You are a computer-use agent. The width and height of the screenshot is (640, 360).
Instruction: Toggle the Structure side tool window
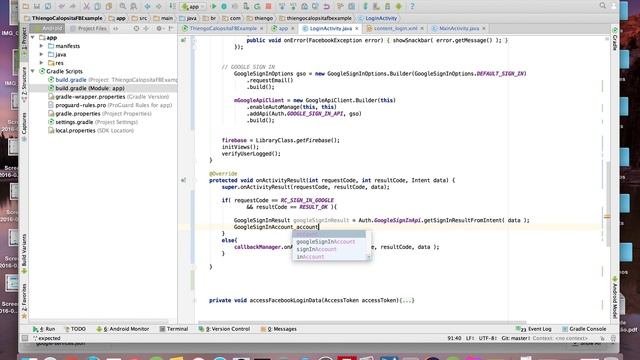tap(24, 84)
